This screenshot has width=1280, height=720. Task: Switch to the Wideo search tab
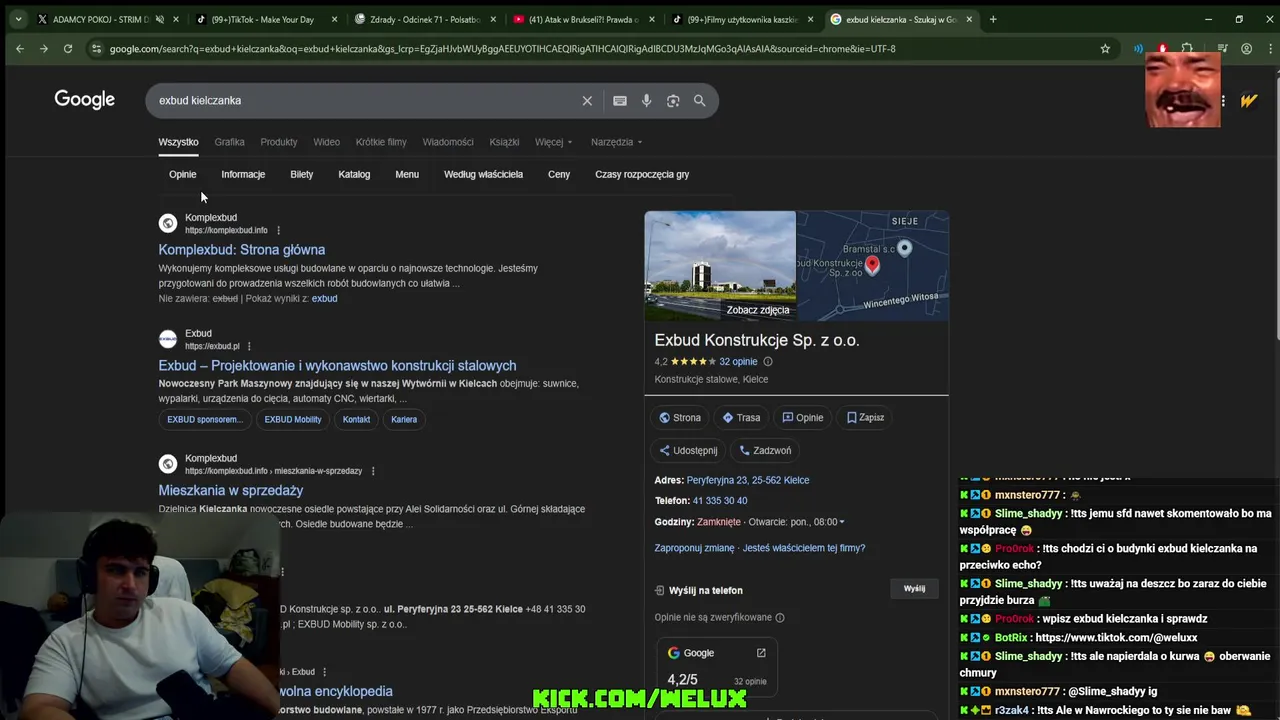click(327, 142)
